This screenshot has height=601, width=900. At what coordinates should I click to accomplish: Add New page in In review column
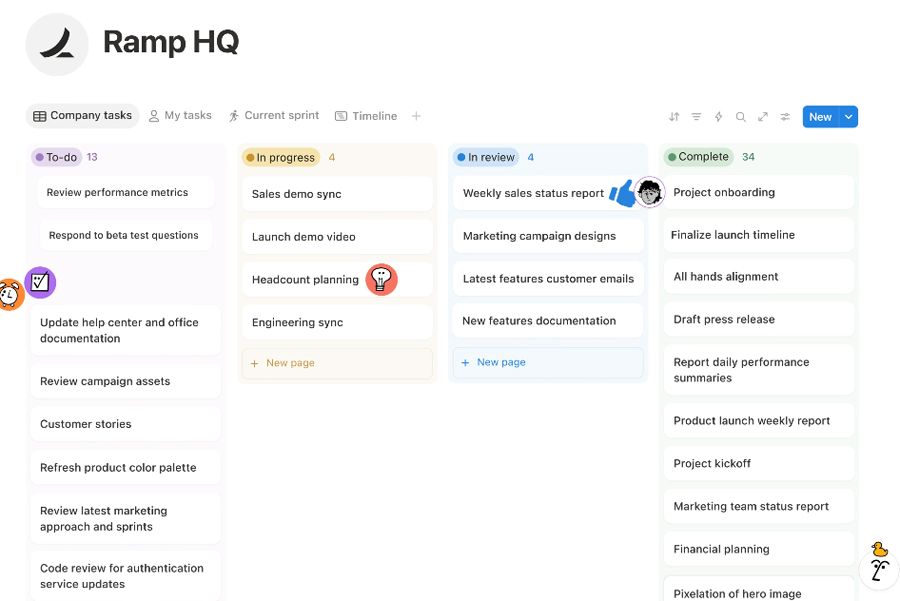pyautogui.click(x=548, y=362)
